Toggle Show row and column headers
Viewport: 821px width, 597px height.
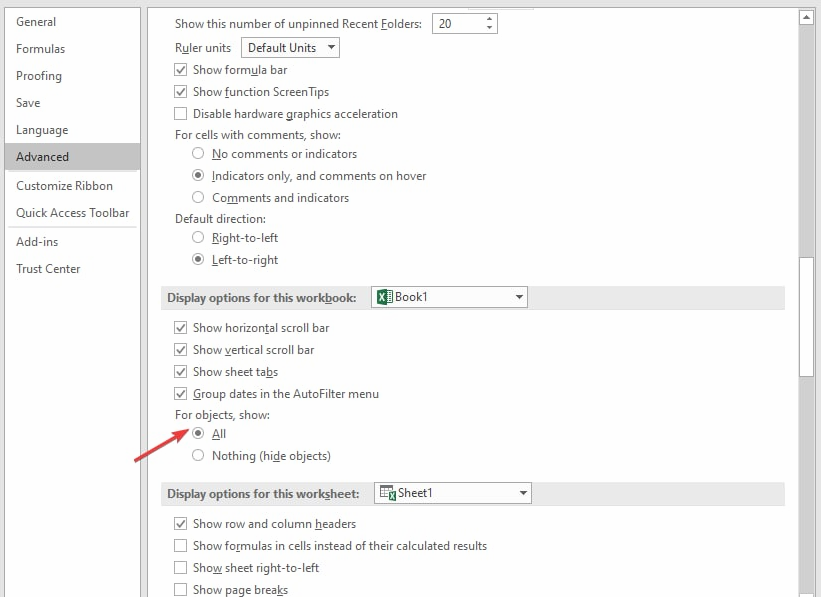[181, 524]
